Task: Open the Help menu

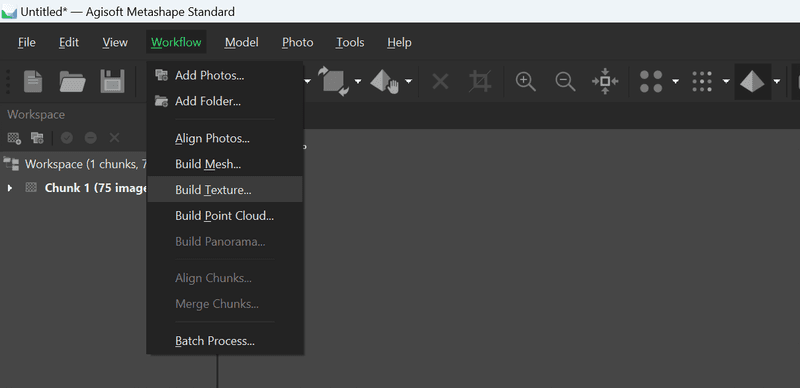Action: (399, 42)
